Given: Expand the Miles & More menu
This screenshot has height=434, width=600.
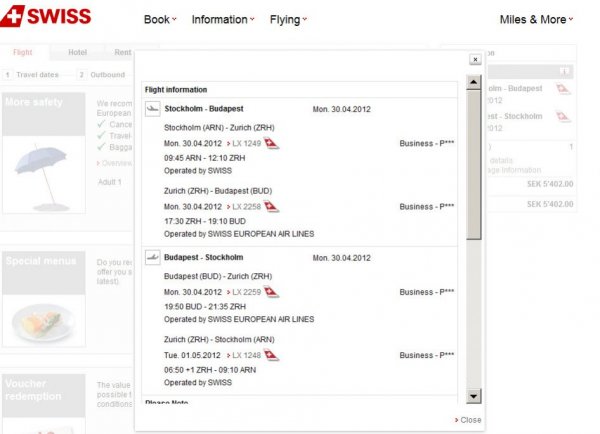Looking at the screenshot, I should pos(536,19).
